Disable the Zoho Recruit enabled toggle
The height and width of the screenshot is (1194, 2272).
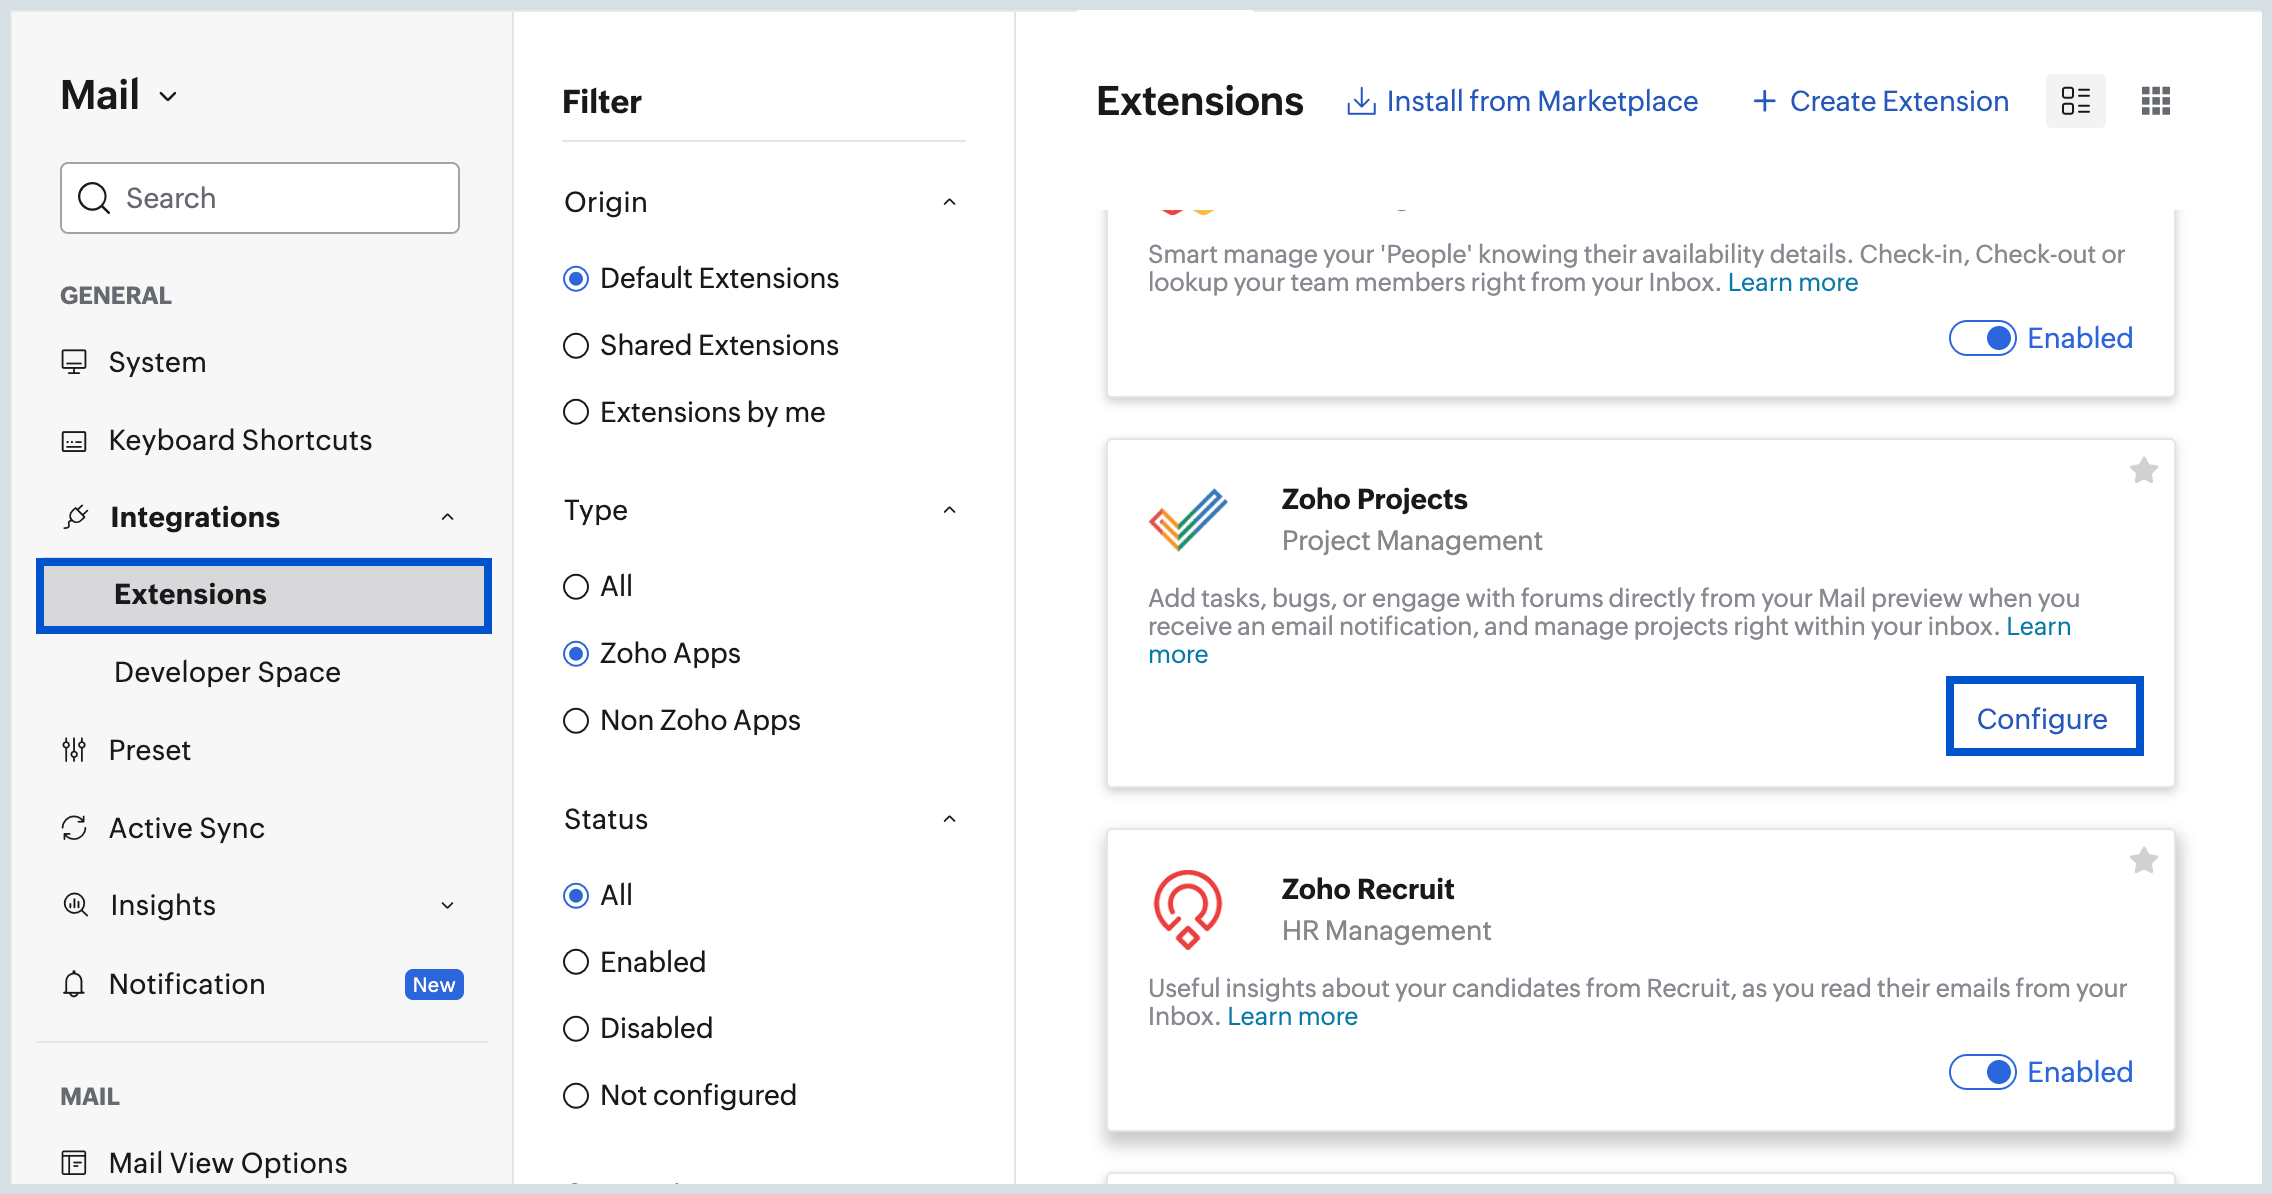(1982, 1072)
